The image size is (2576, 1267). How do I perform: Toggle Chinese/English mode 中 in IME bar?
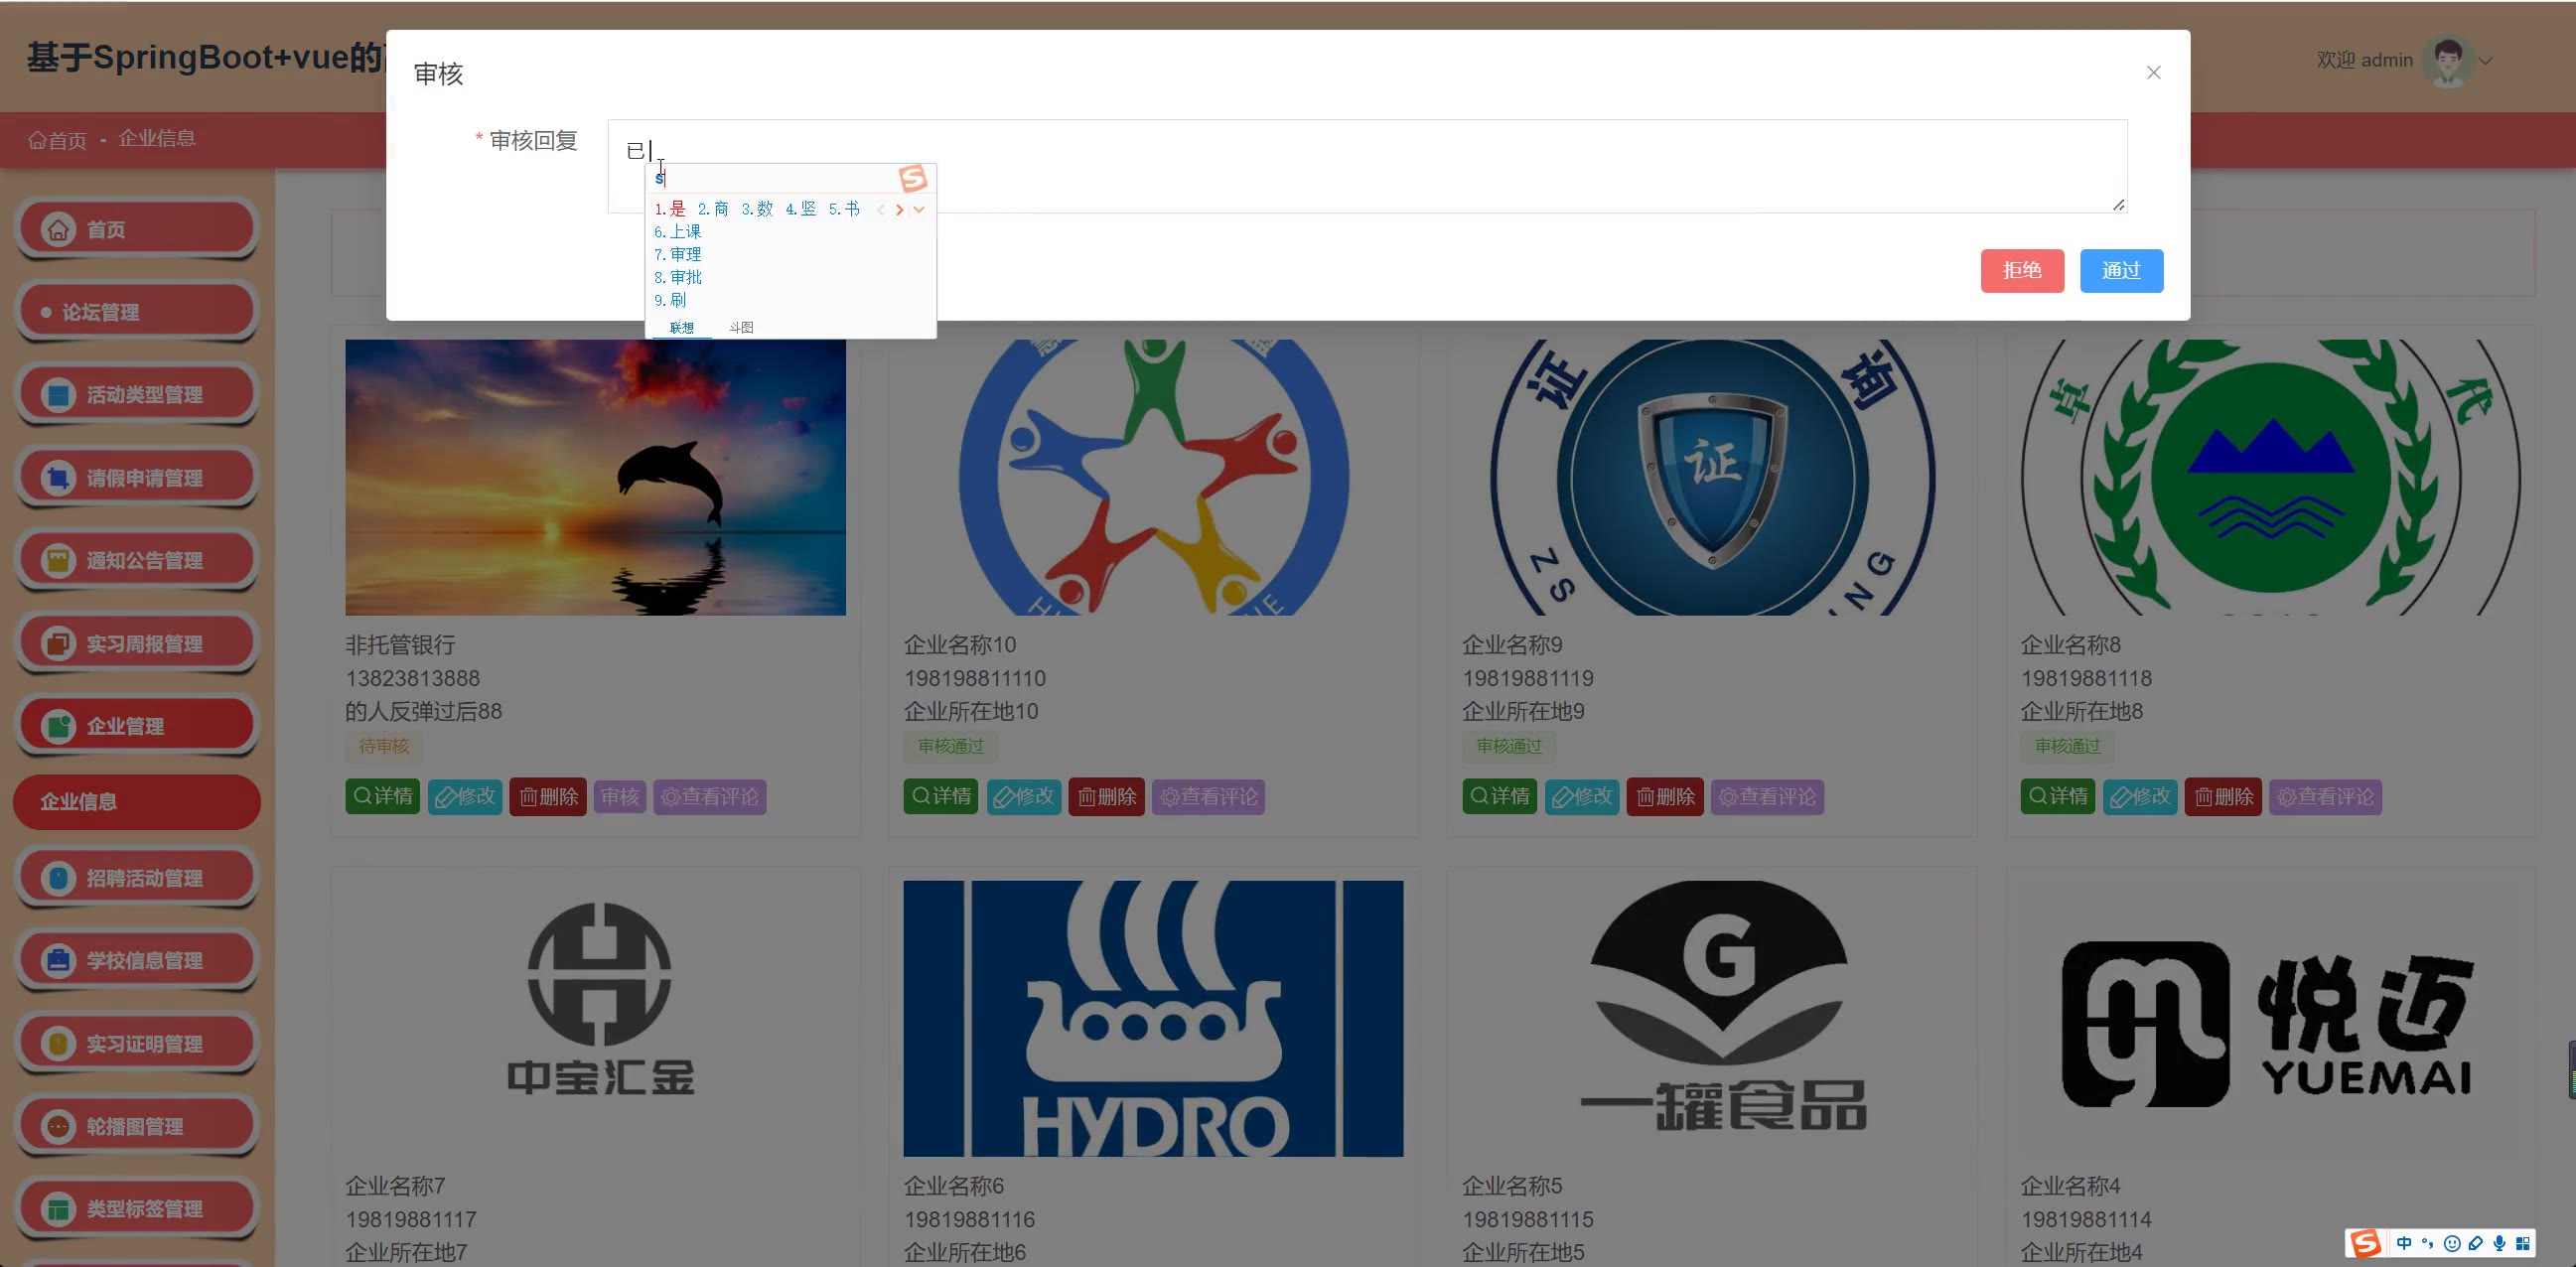2404,1243
